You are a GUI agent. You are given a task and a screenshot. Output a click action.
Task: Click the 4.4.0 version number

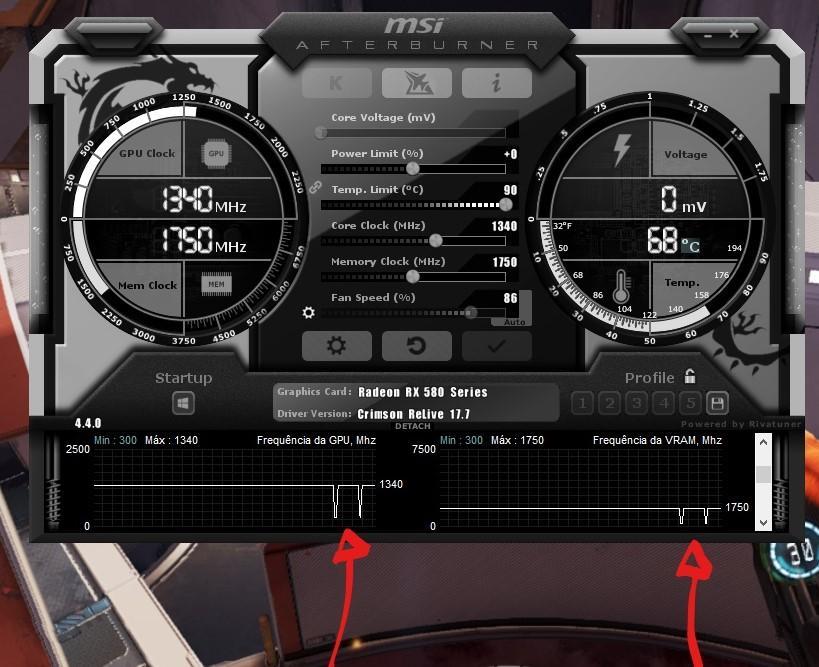[88, 423]
